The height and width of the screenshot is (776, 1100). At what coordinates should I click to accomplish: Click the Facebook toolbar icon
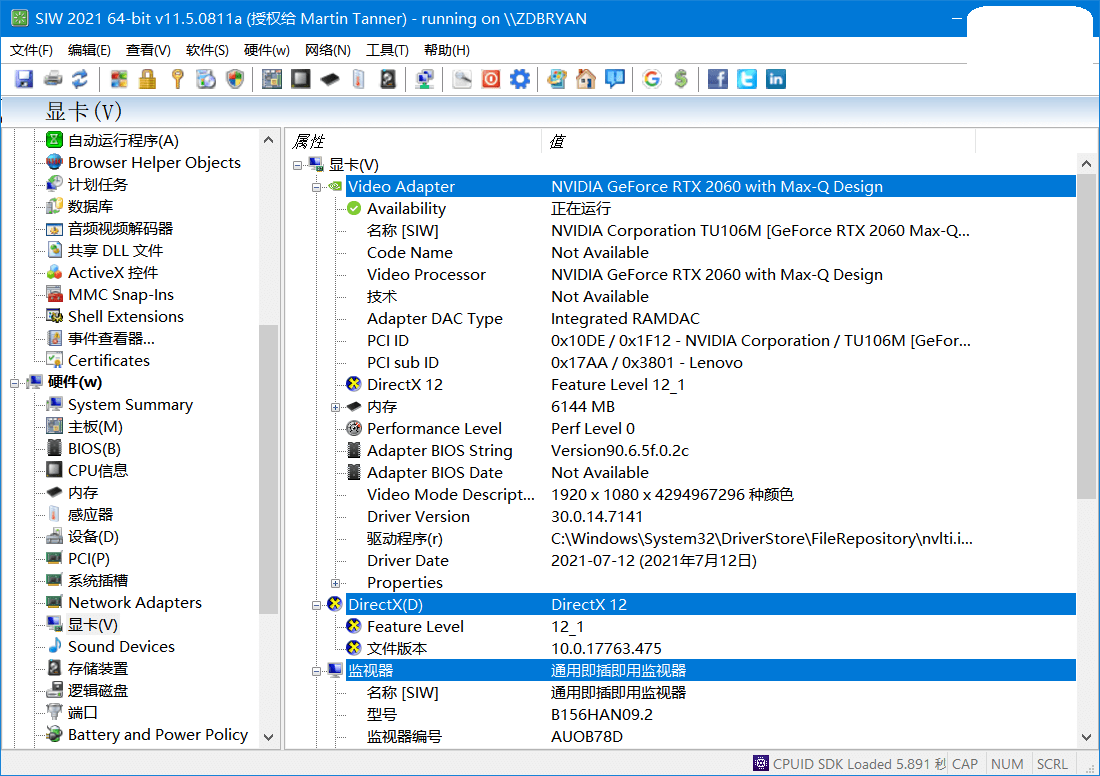coord(718,79)
